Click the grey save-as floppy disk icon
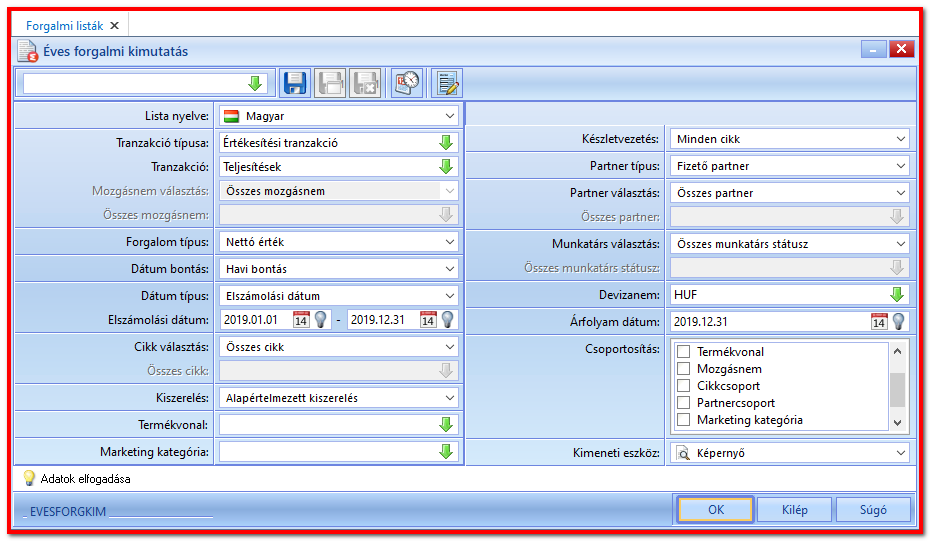930x541 pixels. click(330, 83)
